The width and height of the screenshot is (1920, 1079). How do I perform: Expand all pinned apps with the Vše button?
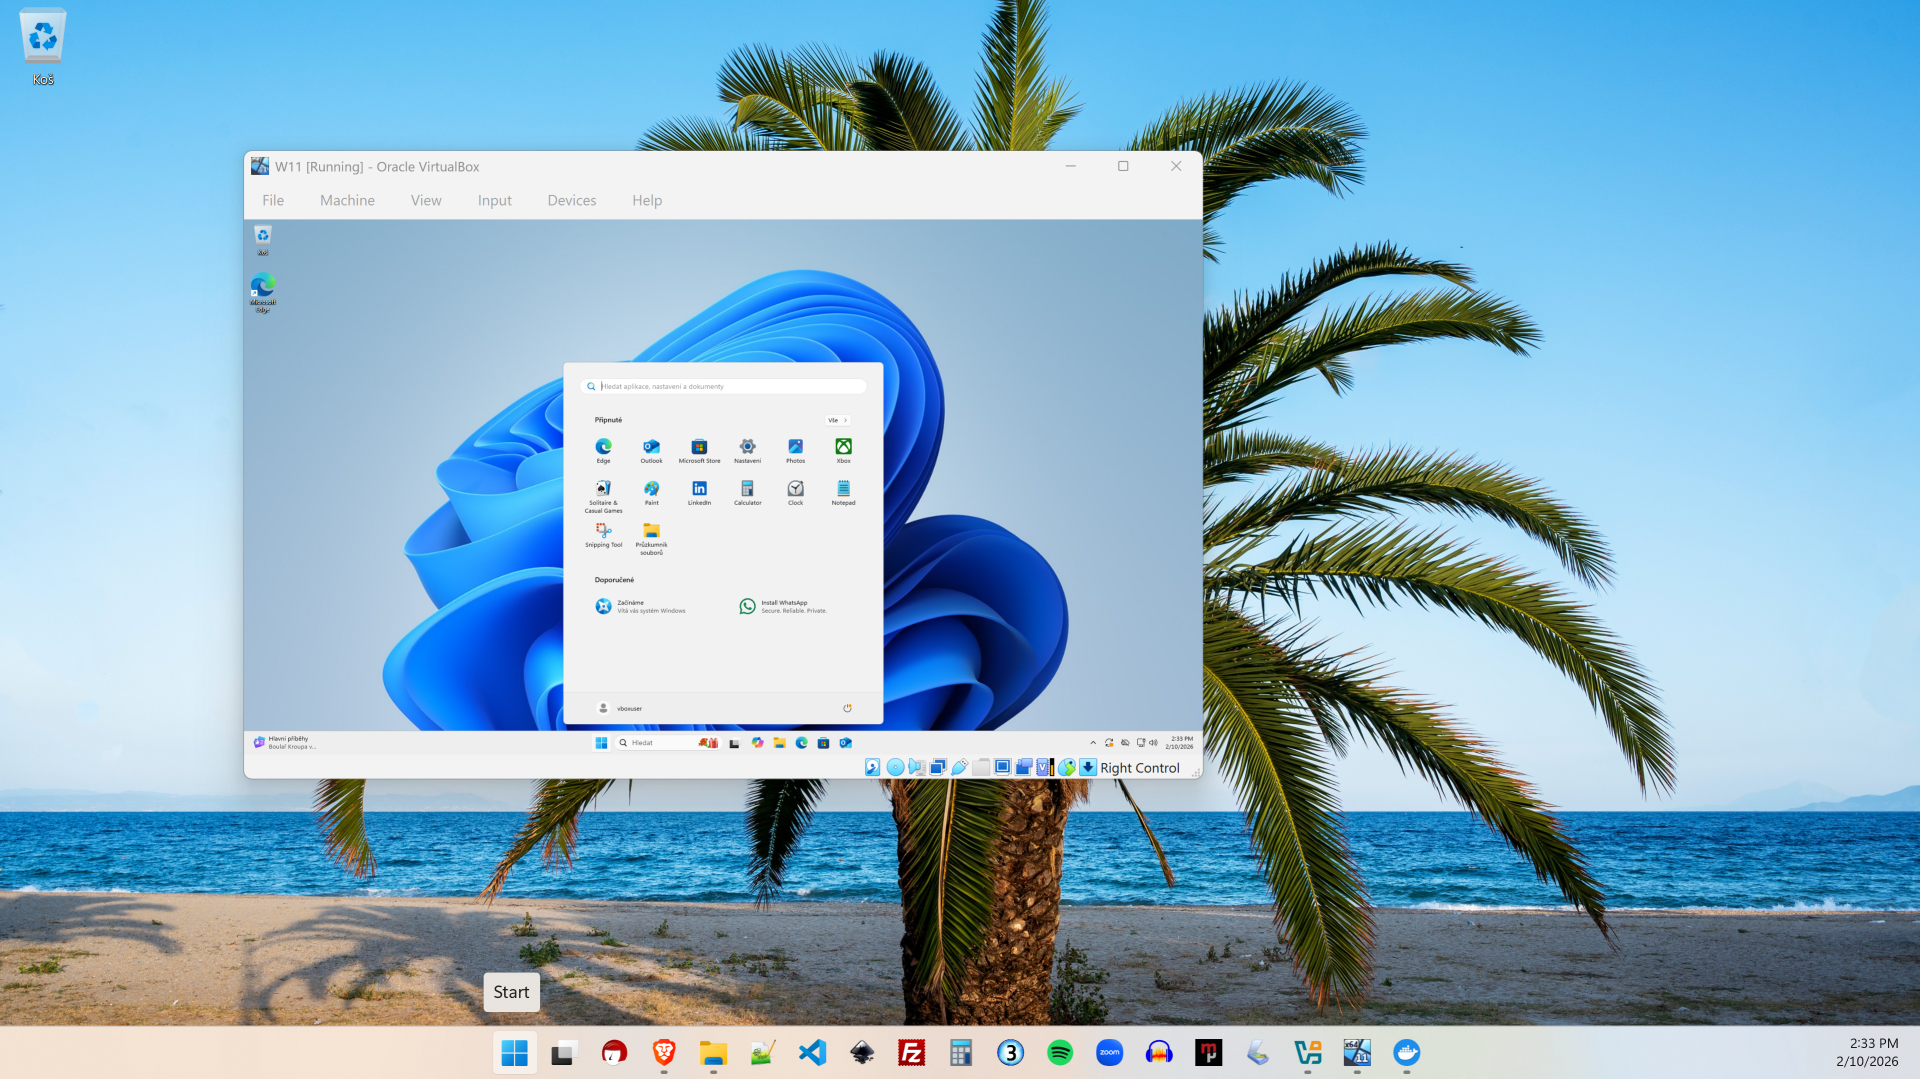(837, 419)
